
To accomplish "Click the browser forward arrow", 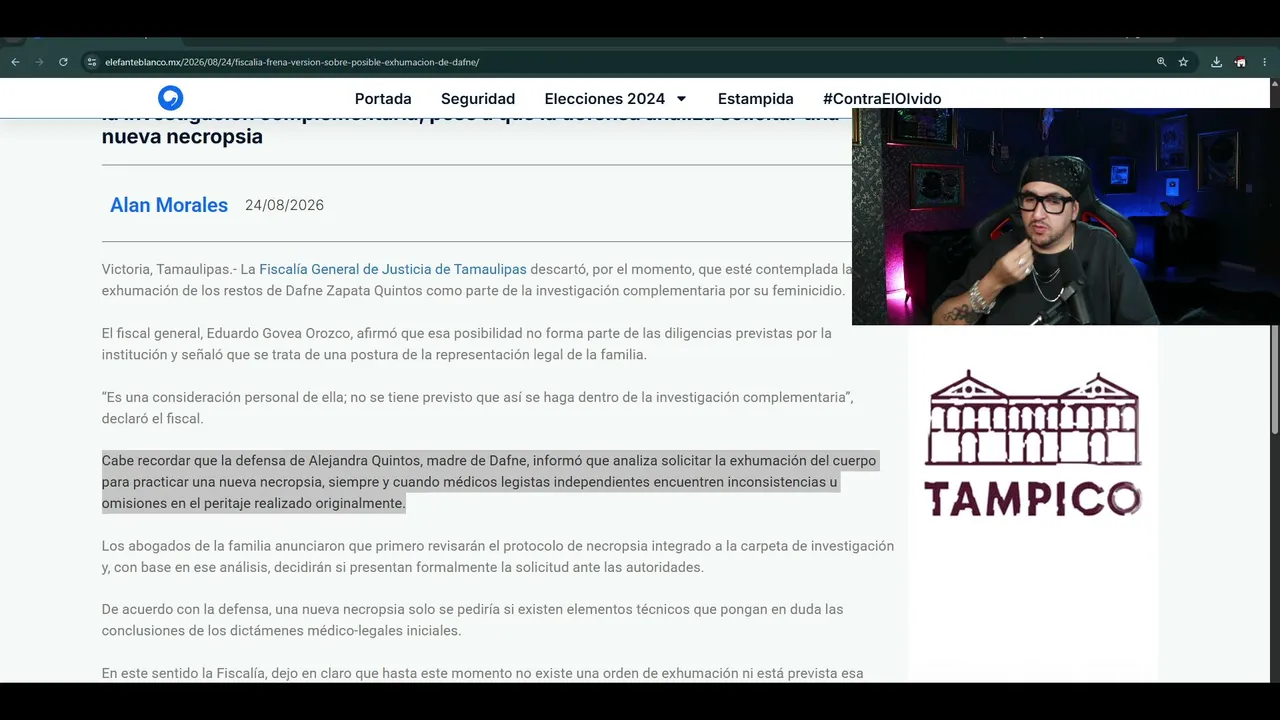I will [x=39, y=62].
